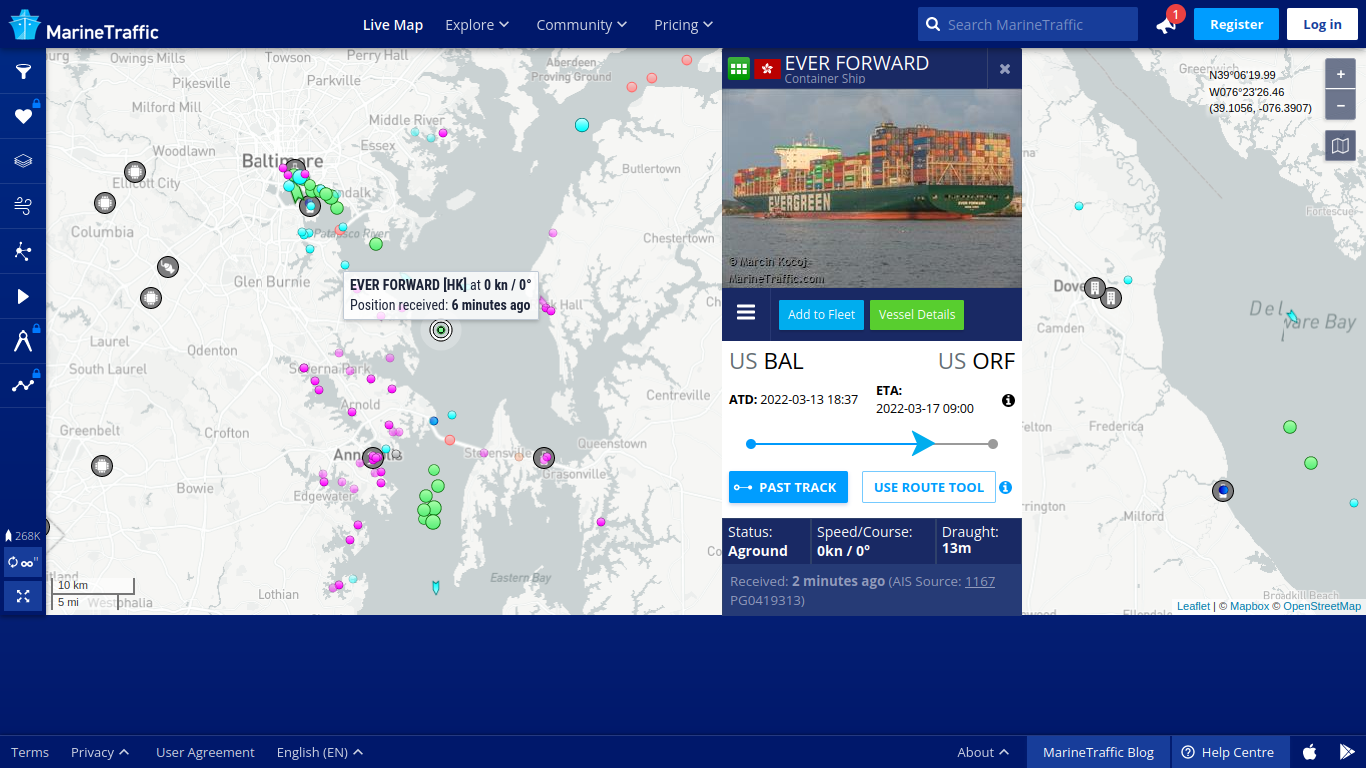1366x768 pixels.
Task: Open the Google Play store icon
Action: tap(1347, 752)
